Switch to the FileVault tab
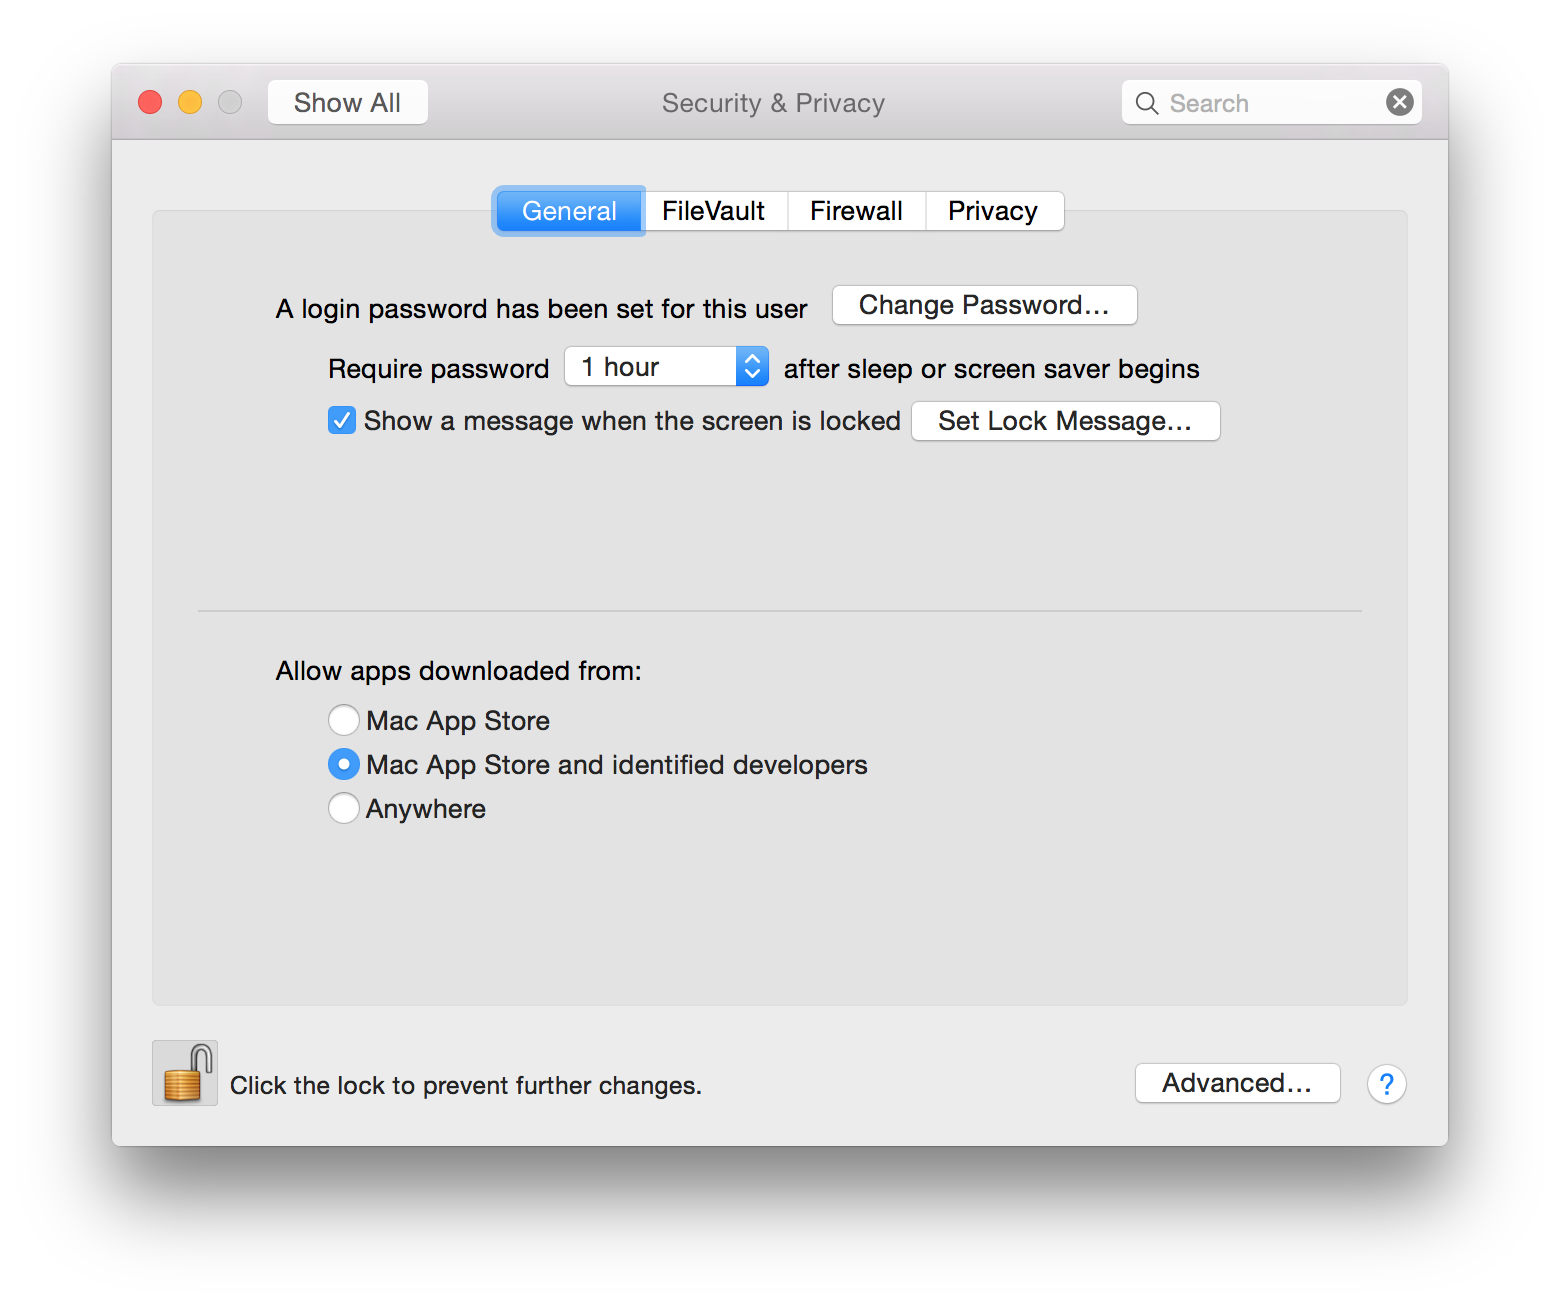Image resolution: width=1560 pixels, height=1306 pixels. pyautogui.click(x=714, y=211)
